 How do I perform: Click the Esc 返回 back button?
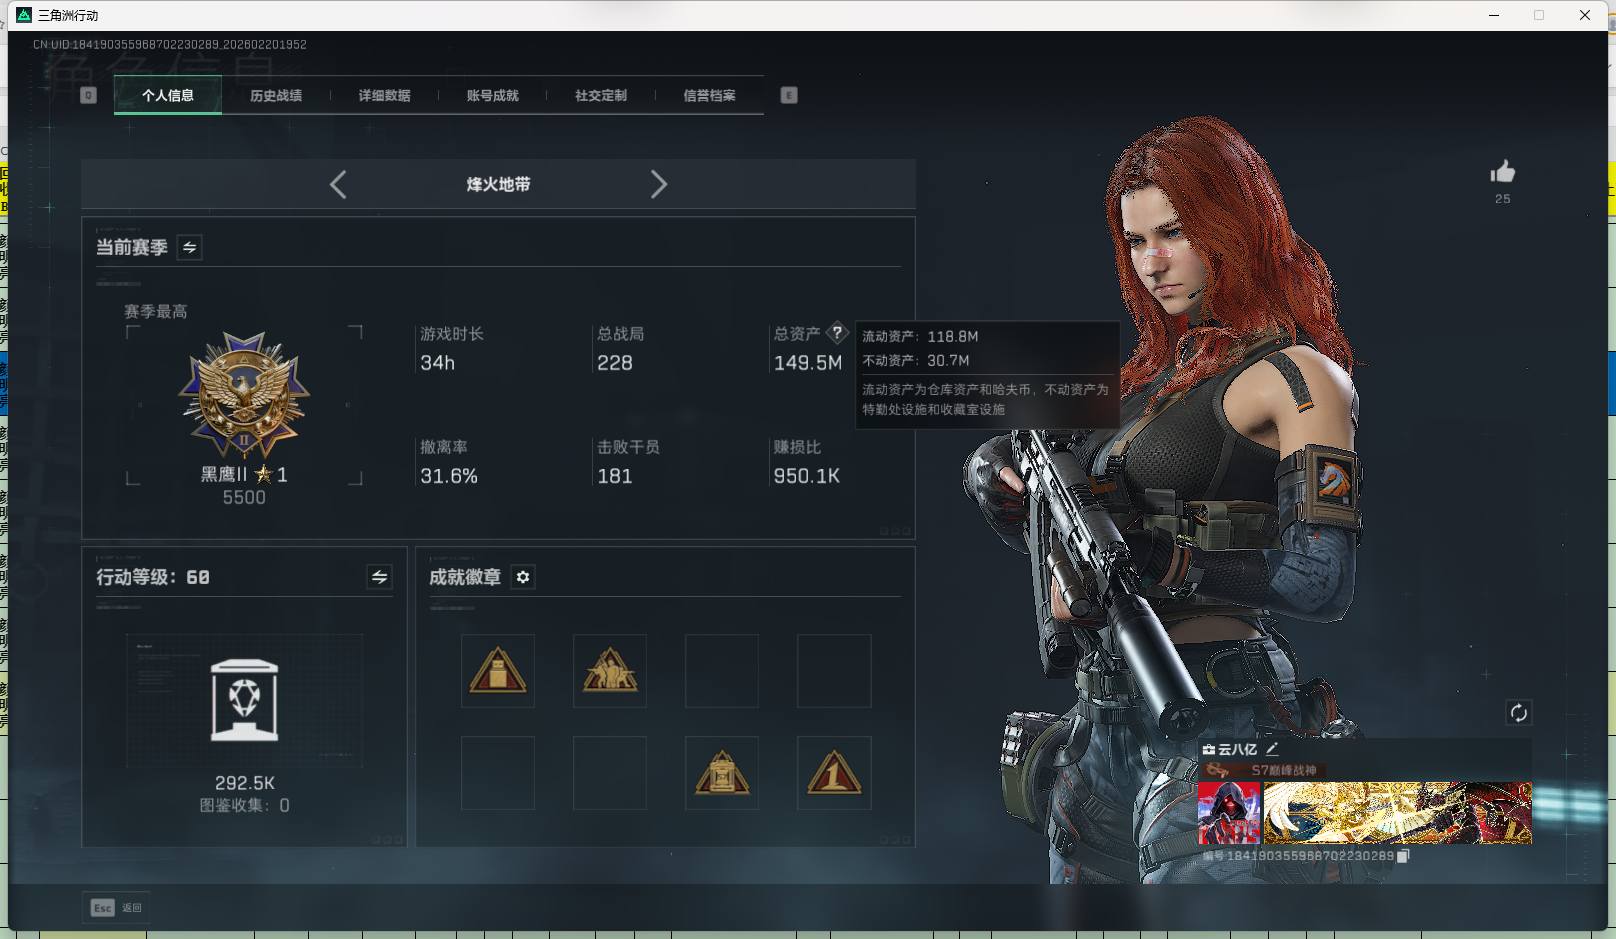pos(116,908)
